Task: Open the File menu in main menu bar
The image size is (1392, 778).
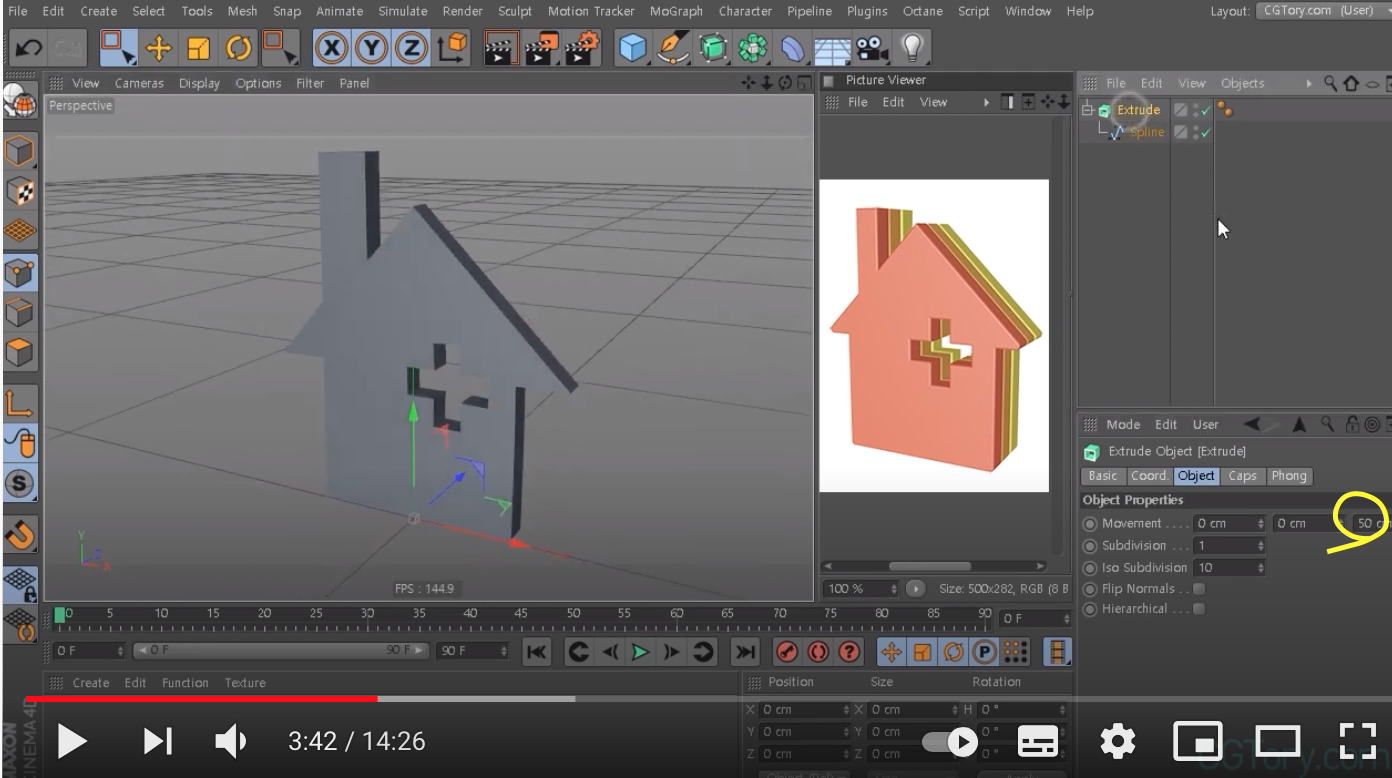Action: 18,11
